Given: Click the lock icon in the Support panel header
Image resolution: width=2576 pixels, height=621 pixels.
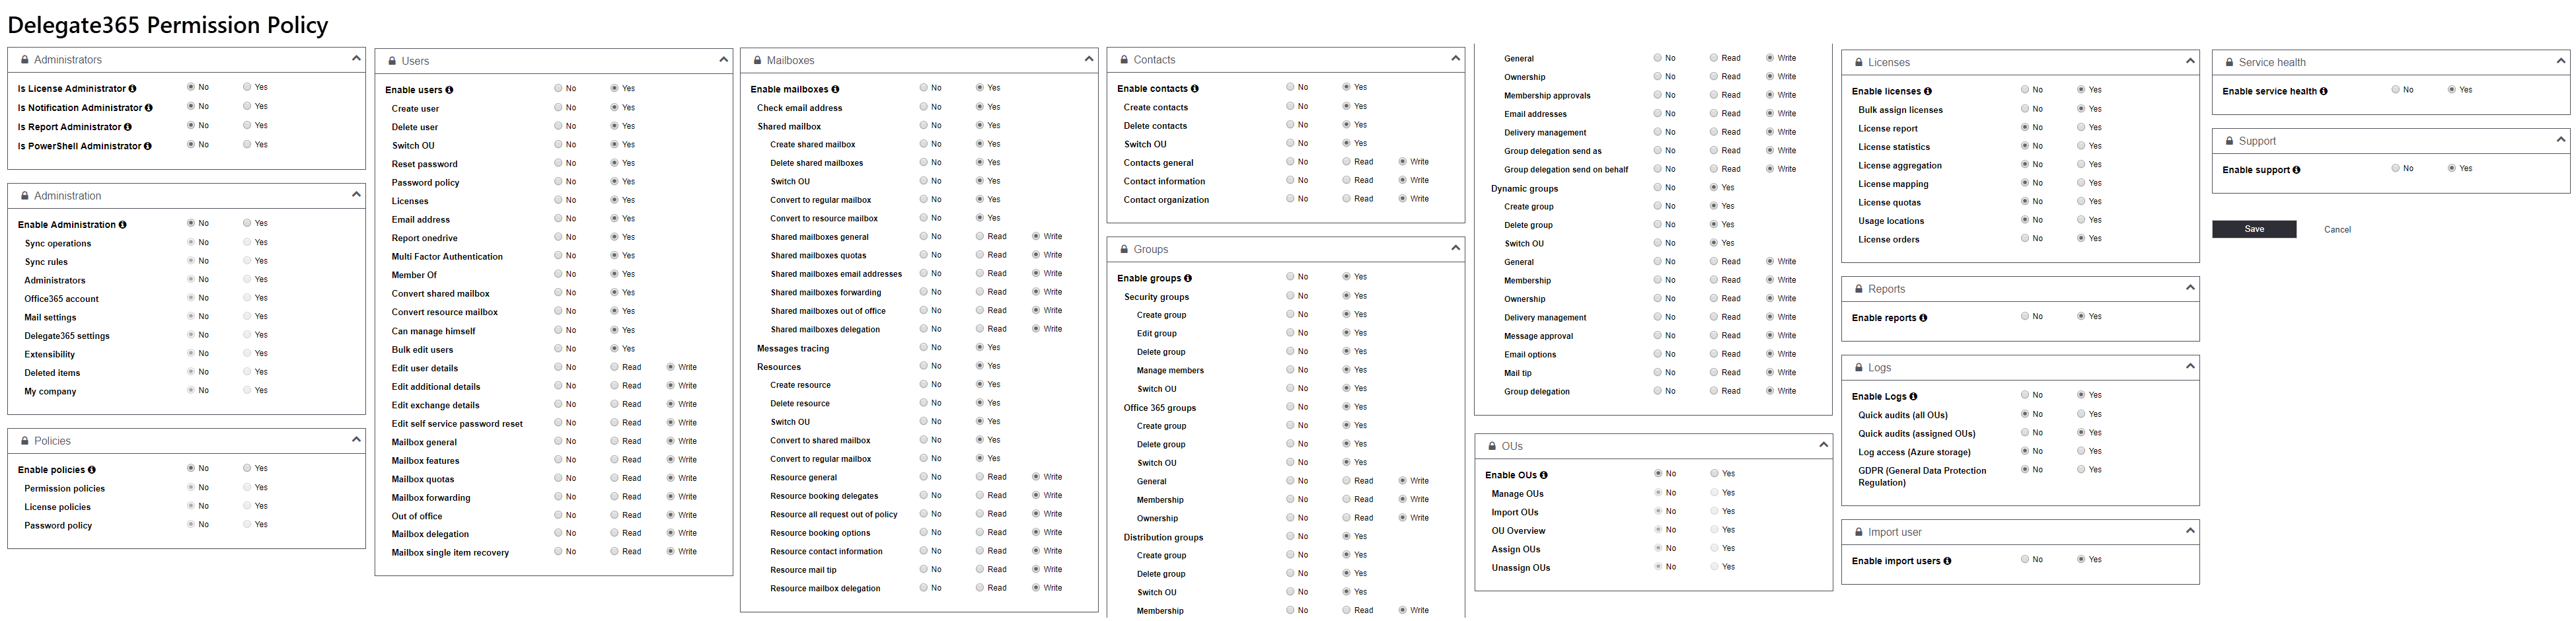Looking at the screenshot, I should 2229,141.
